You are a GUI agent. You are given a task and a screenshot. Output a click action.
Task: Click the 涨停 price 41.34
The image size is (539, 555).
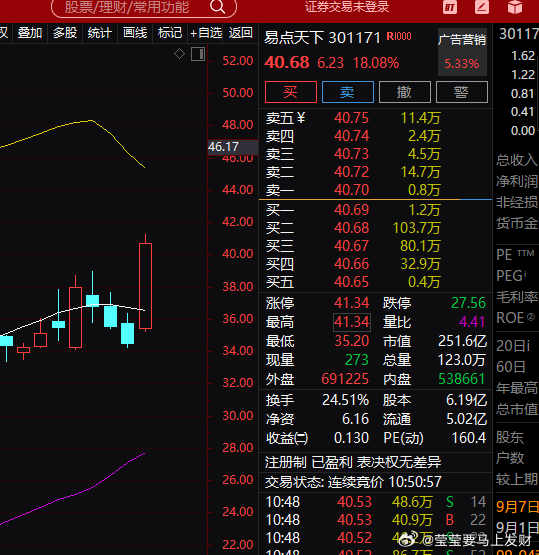click(351, 303)
